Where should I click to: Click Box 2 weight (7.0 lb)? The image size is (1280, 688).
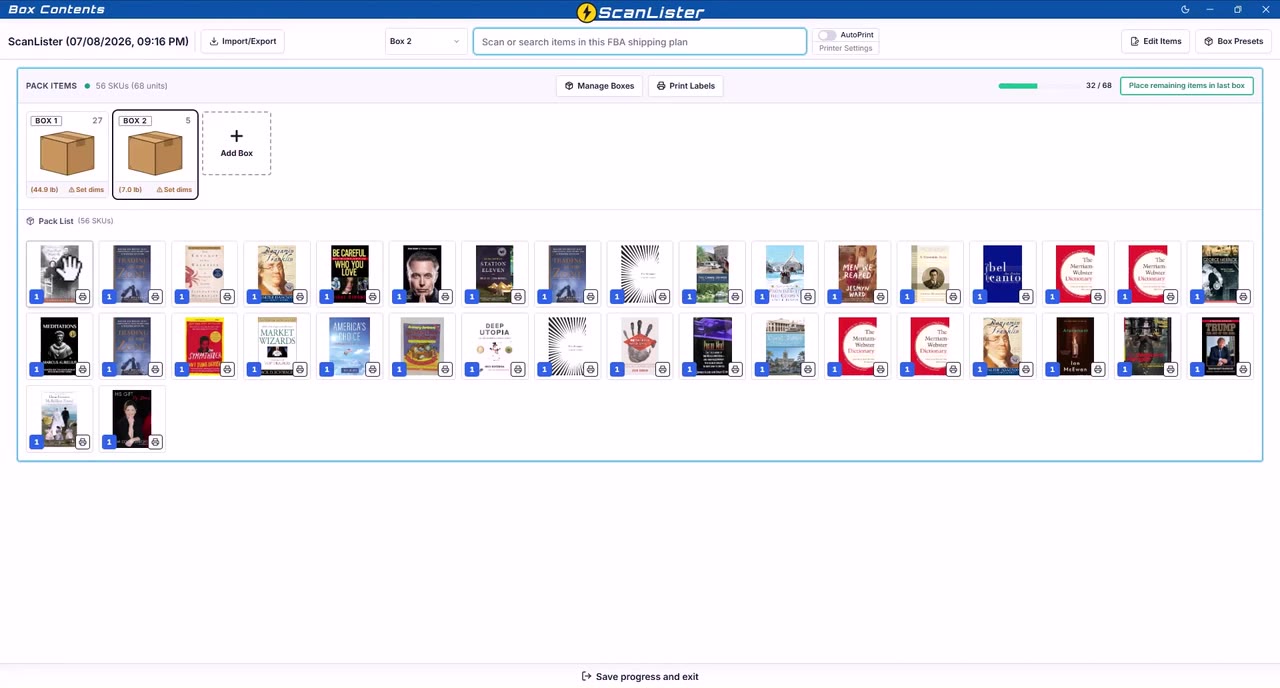[131, 189]
